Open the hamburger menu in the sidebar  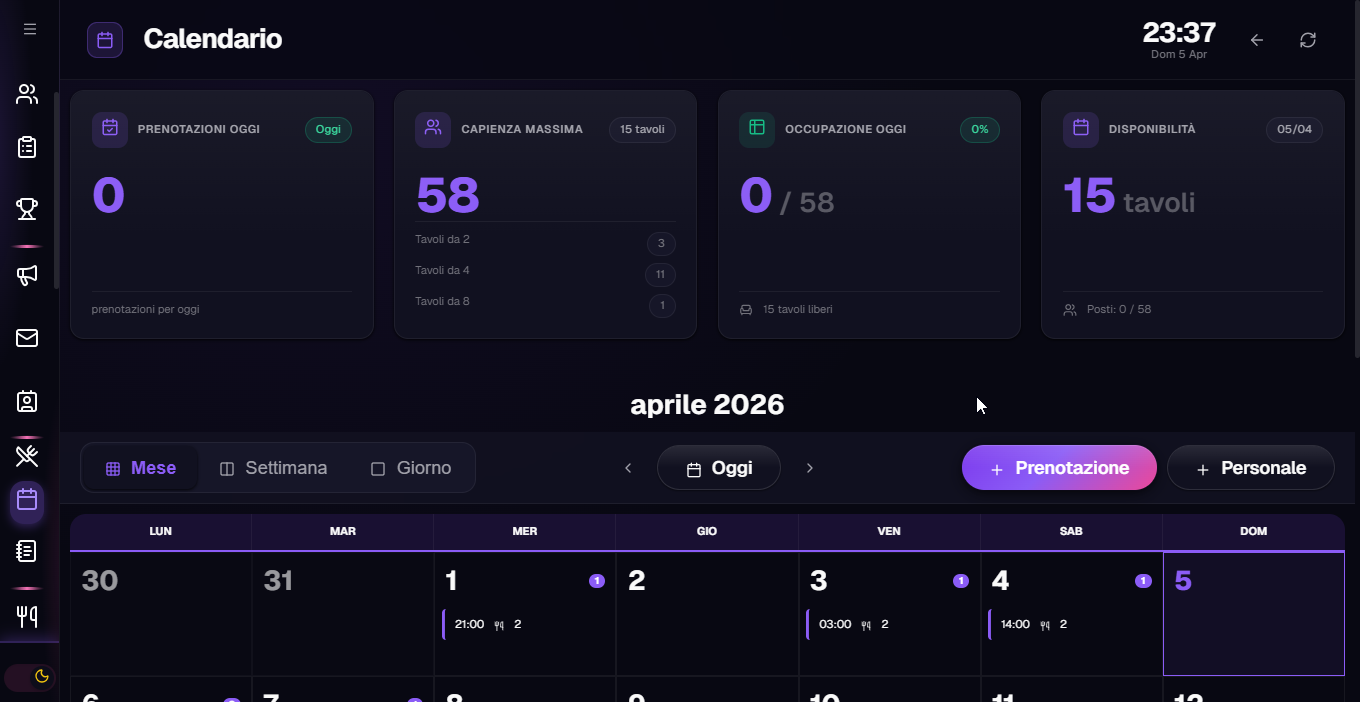(30, 29)
